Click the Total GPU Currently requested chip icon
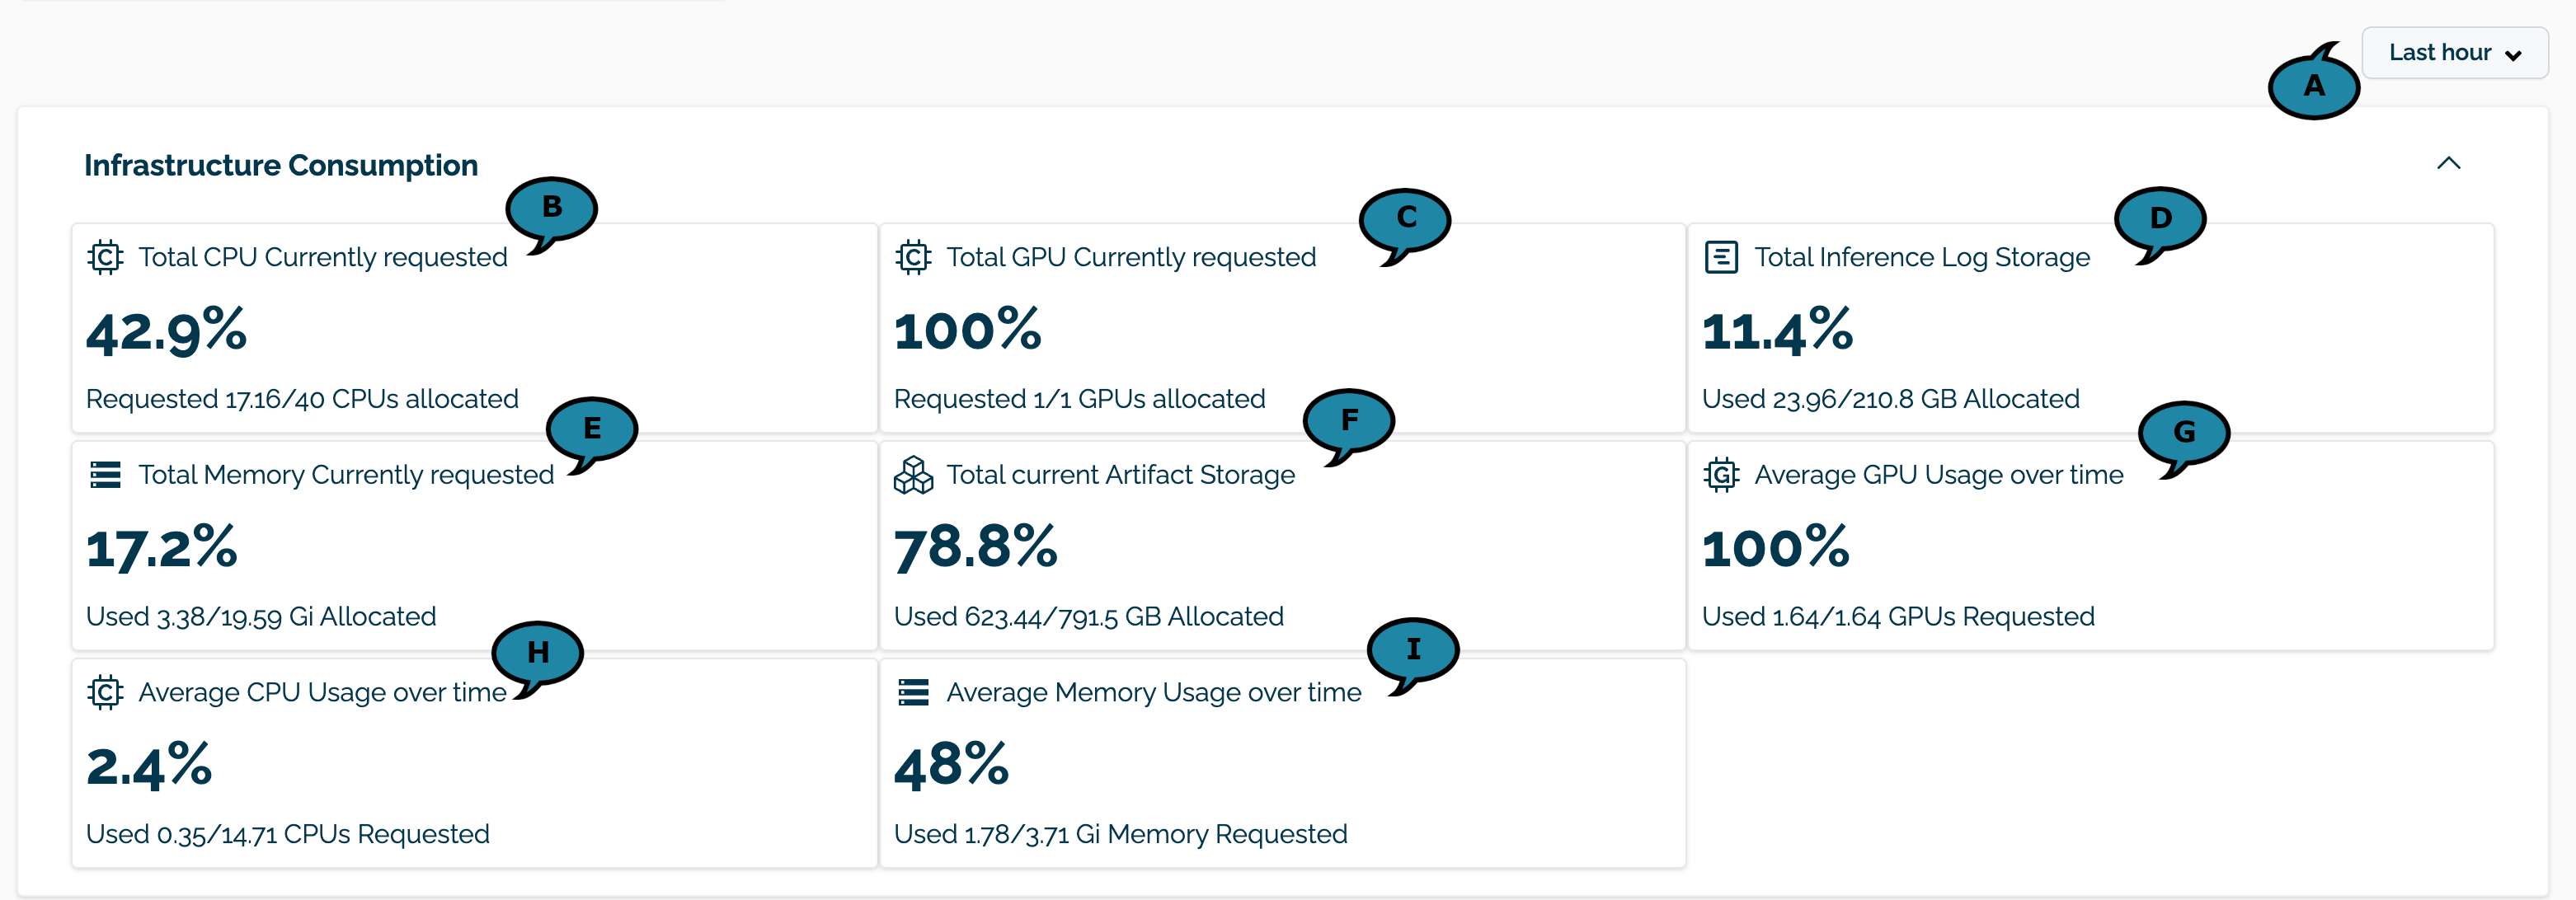Viewport: 2576px width, 900px height. [913, 257]
